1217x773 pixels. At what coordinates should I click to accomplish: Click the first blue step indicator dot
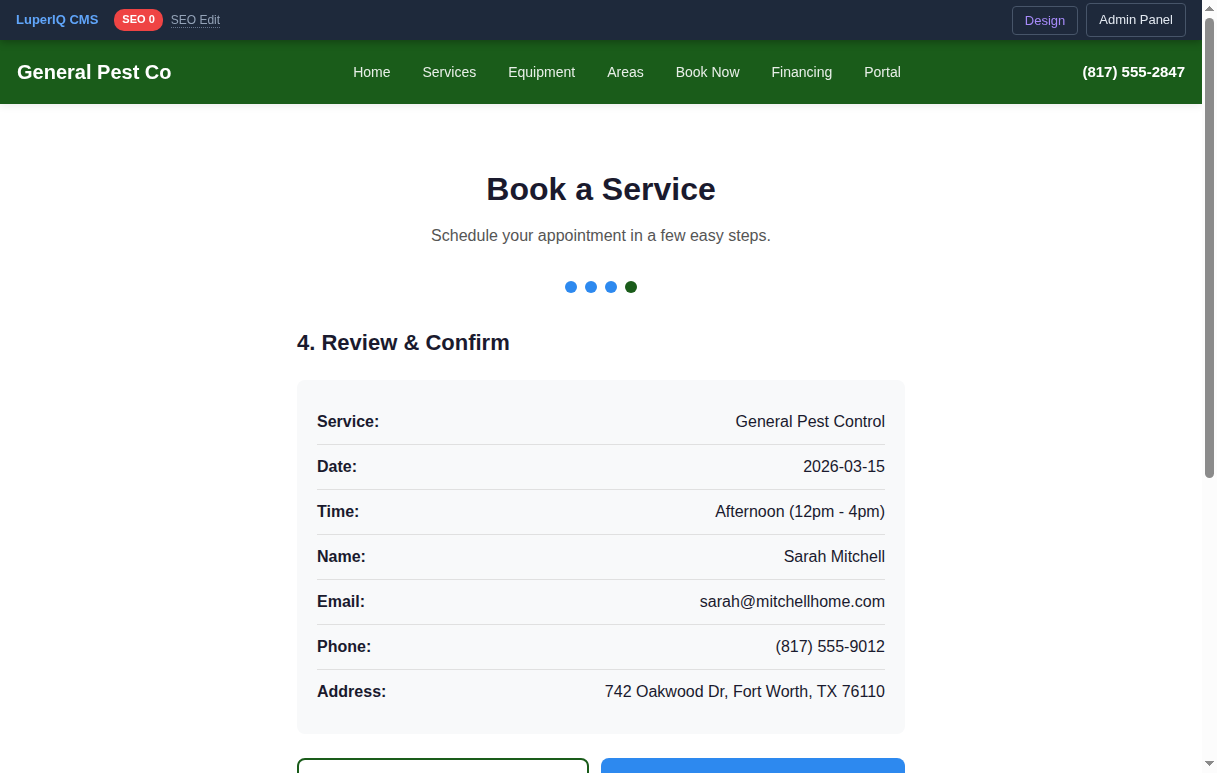click(571, 286)
